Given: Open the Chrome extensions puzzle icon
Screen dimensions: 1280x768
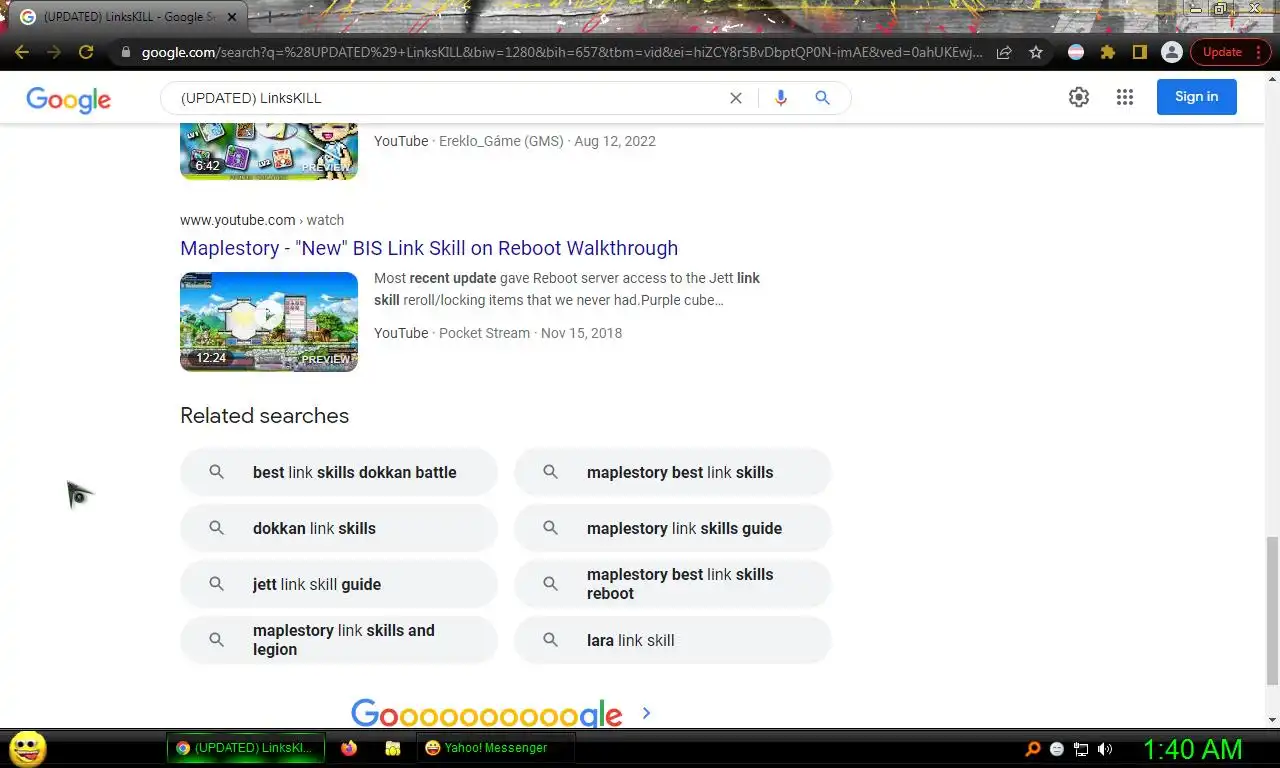Looking at the screenshot, I should click(x=1108, y=52).
